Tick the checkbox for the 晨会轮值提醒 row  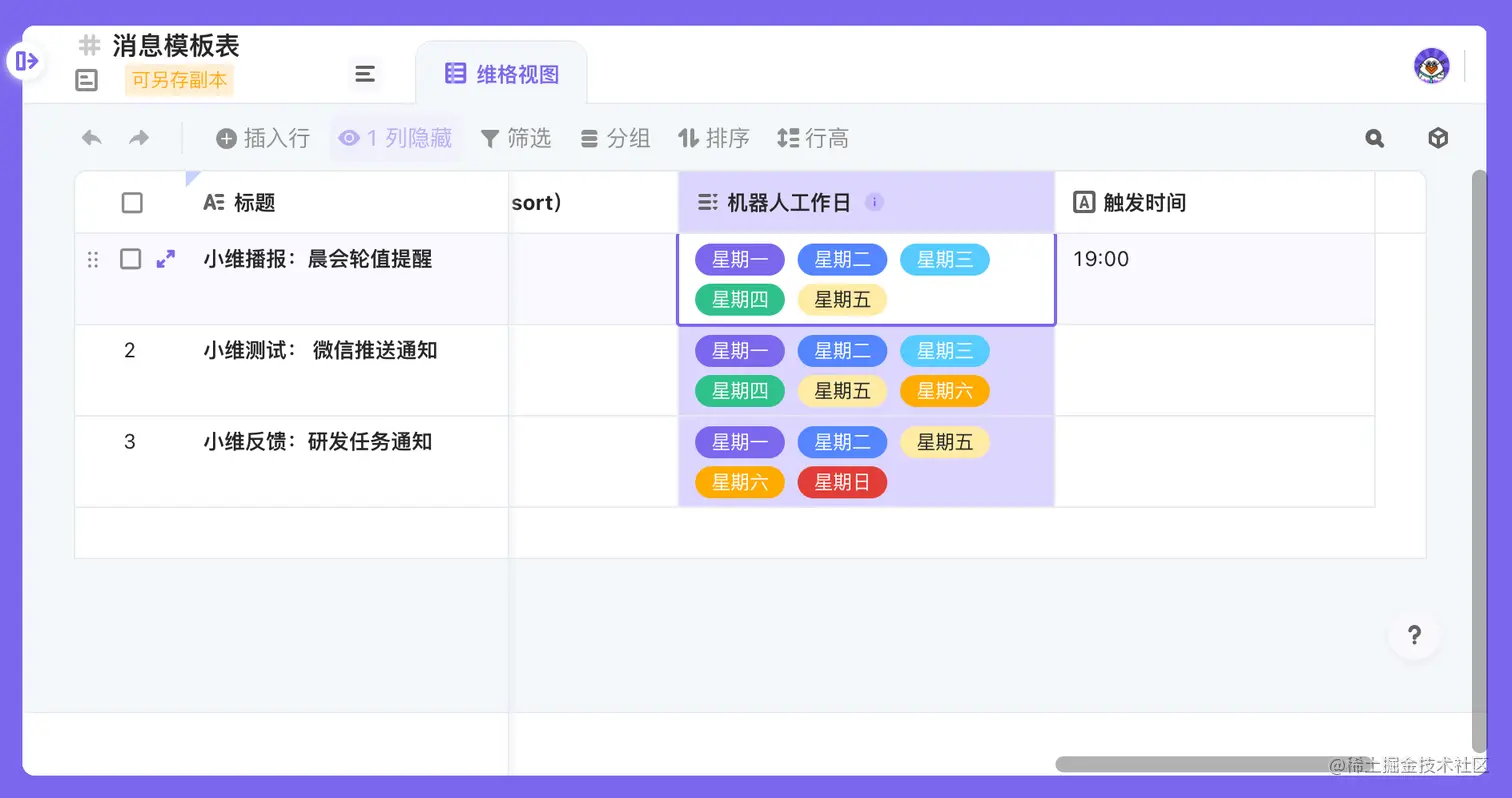coord(131,259)
